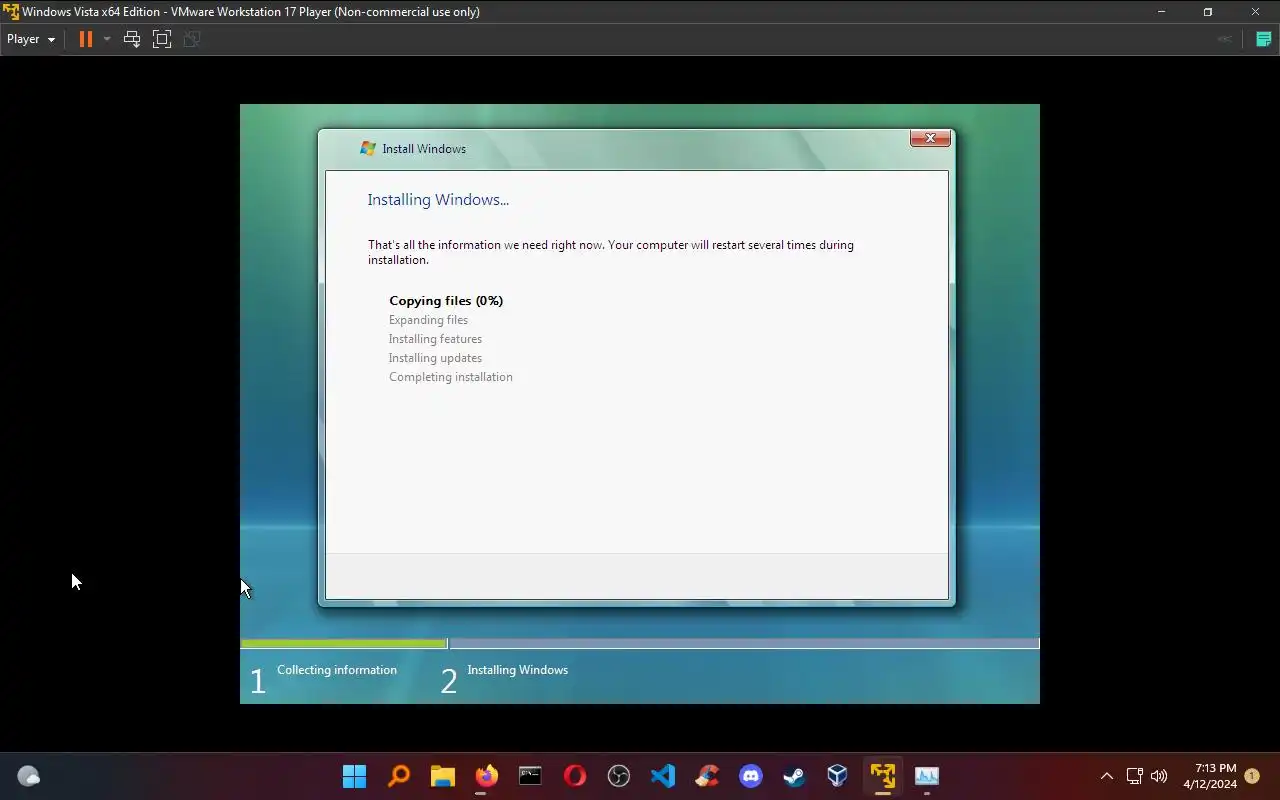Close the Install Windows dialog with the red X
This screenshot has width=1280, height=800.
[930, 138]
